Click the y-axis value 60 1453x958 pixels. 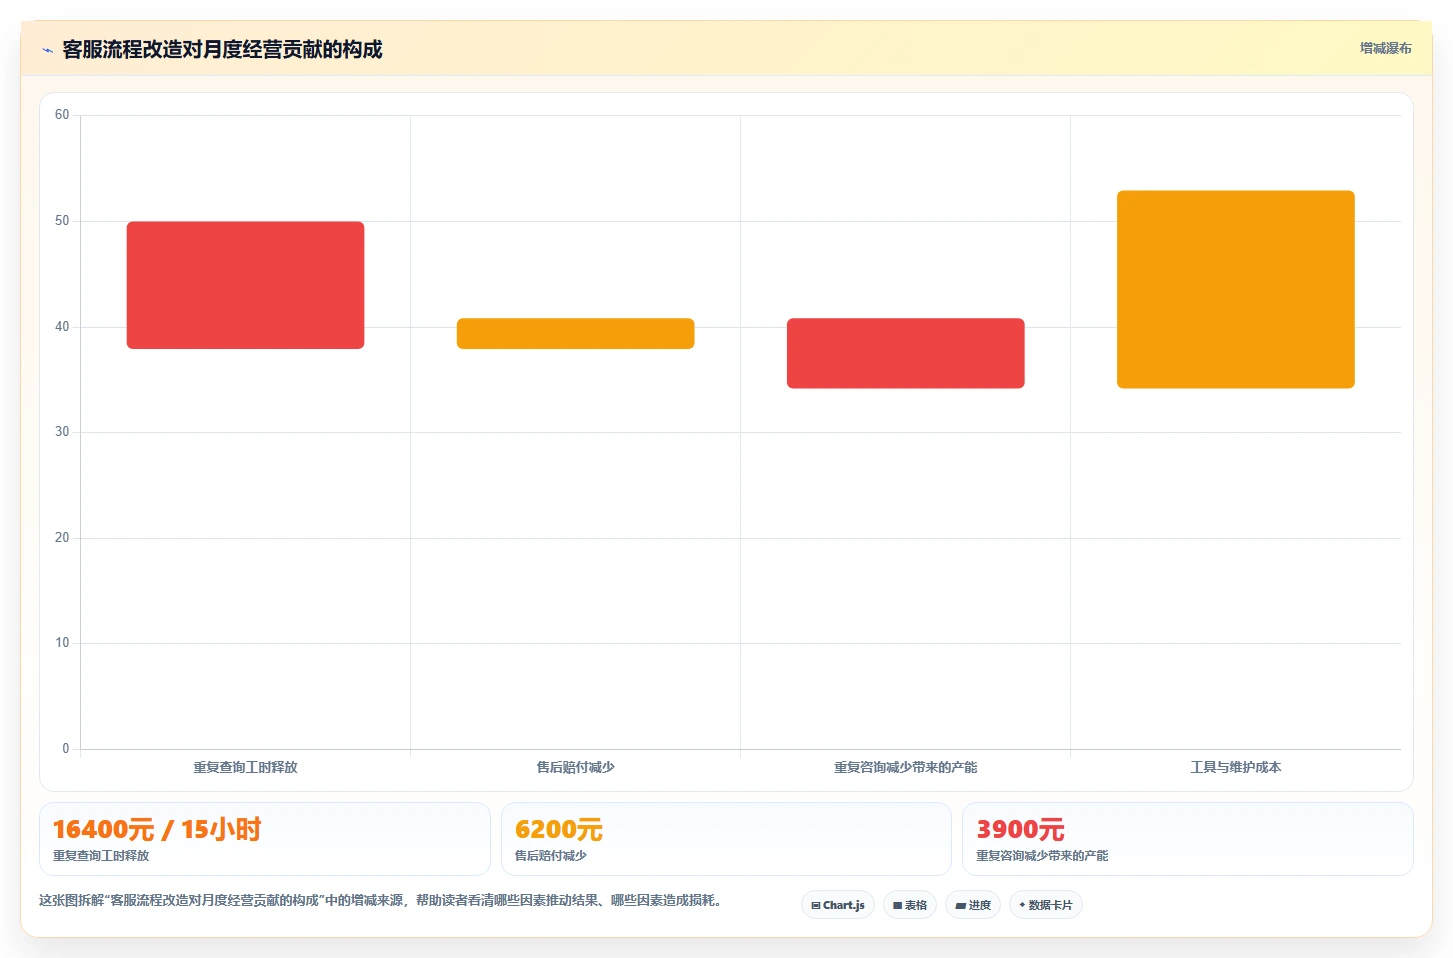62,115
